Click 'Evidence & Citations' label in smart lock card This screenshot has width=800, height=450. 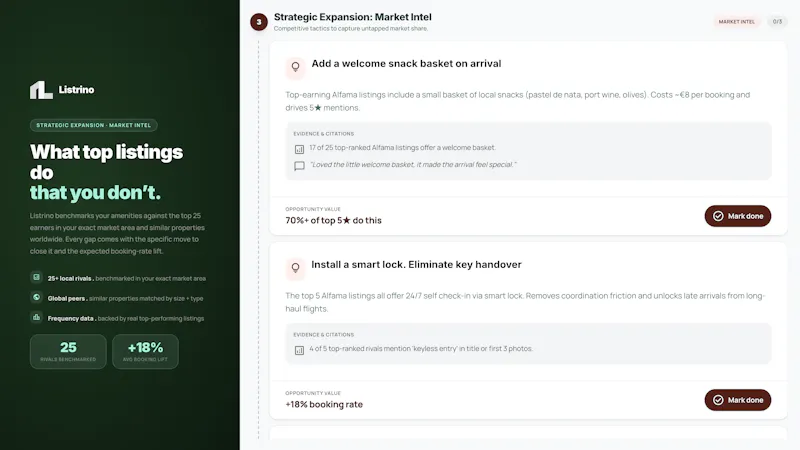(323, 335)
